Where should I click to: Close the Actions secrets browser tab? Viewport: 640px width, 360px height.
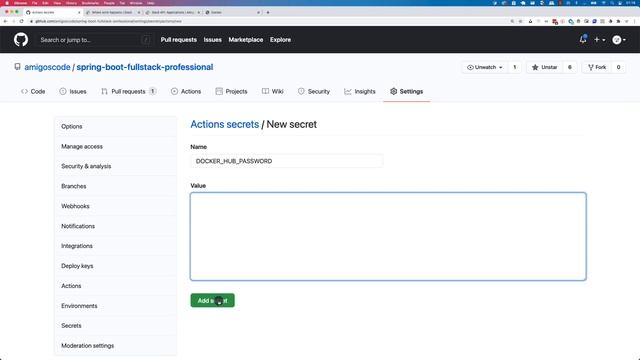(x=79, y=12)
